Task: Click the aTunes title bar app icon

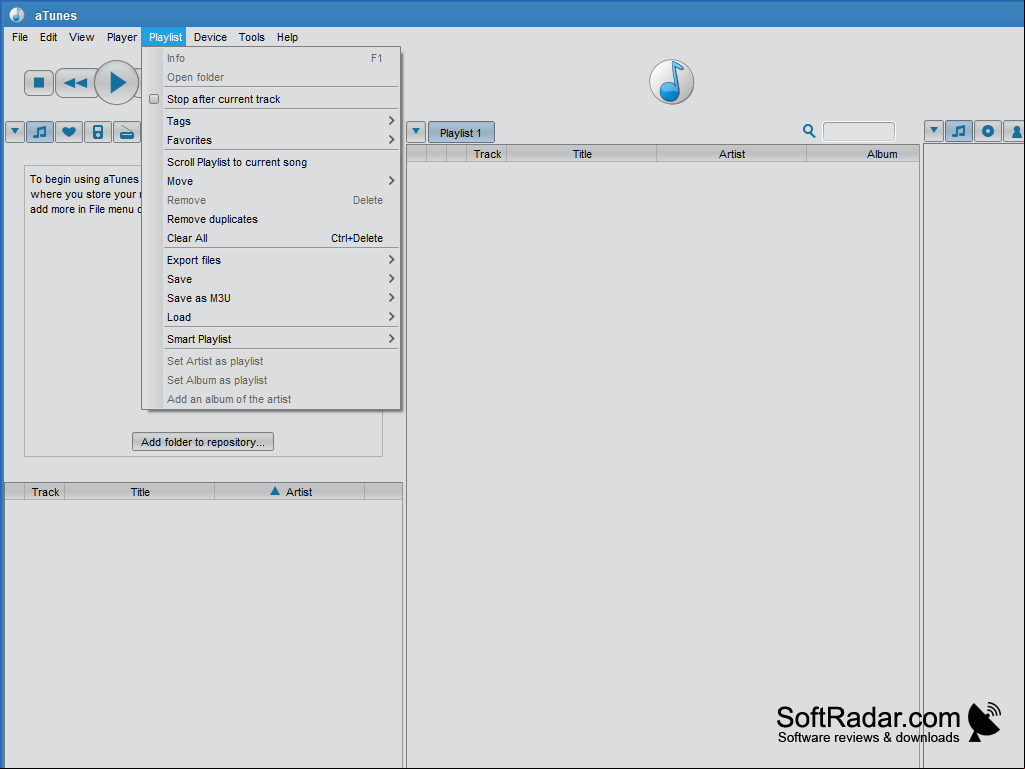Action: [17, 14]
